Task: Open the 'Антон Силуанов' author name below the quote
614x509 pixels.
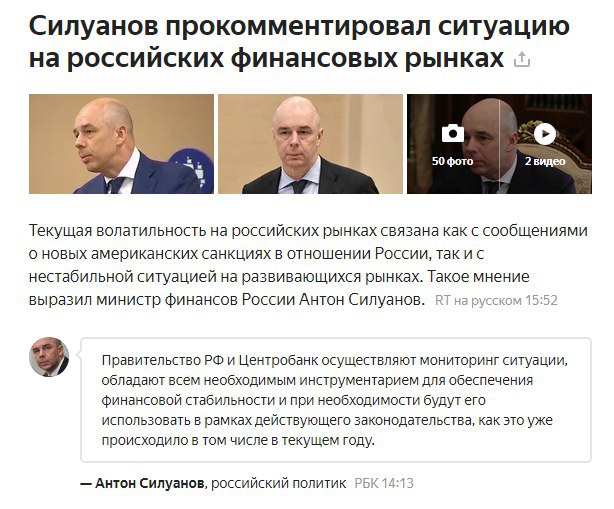Action: (x=150, y=483)
